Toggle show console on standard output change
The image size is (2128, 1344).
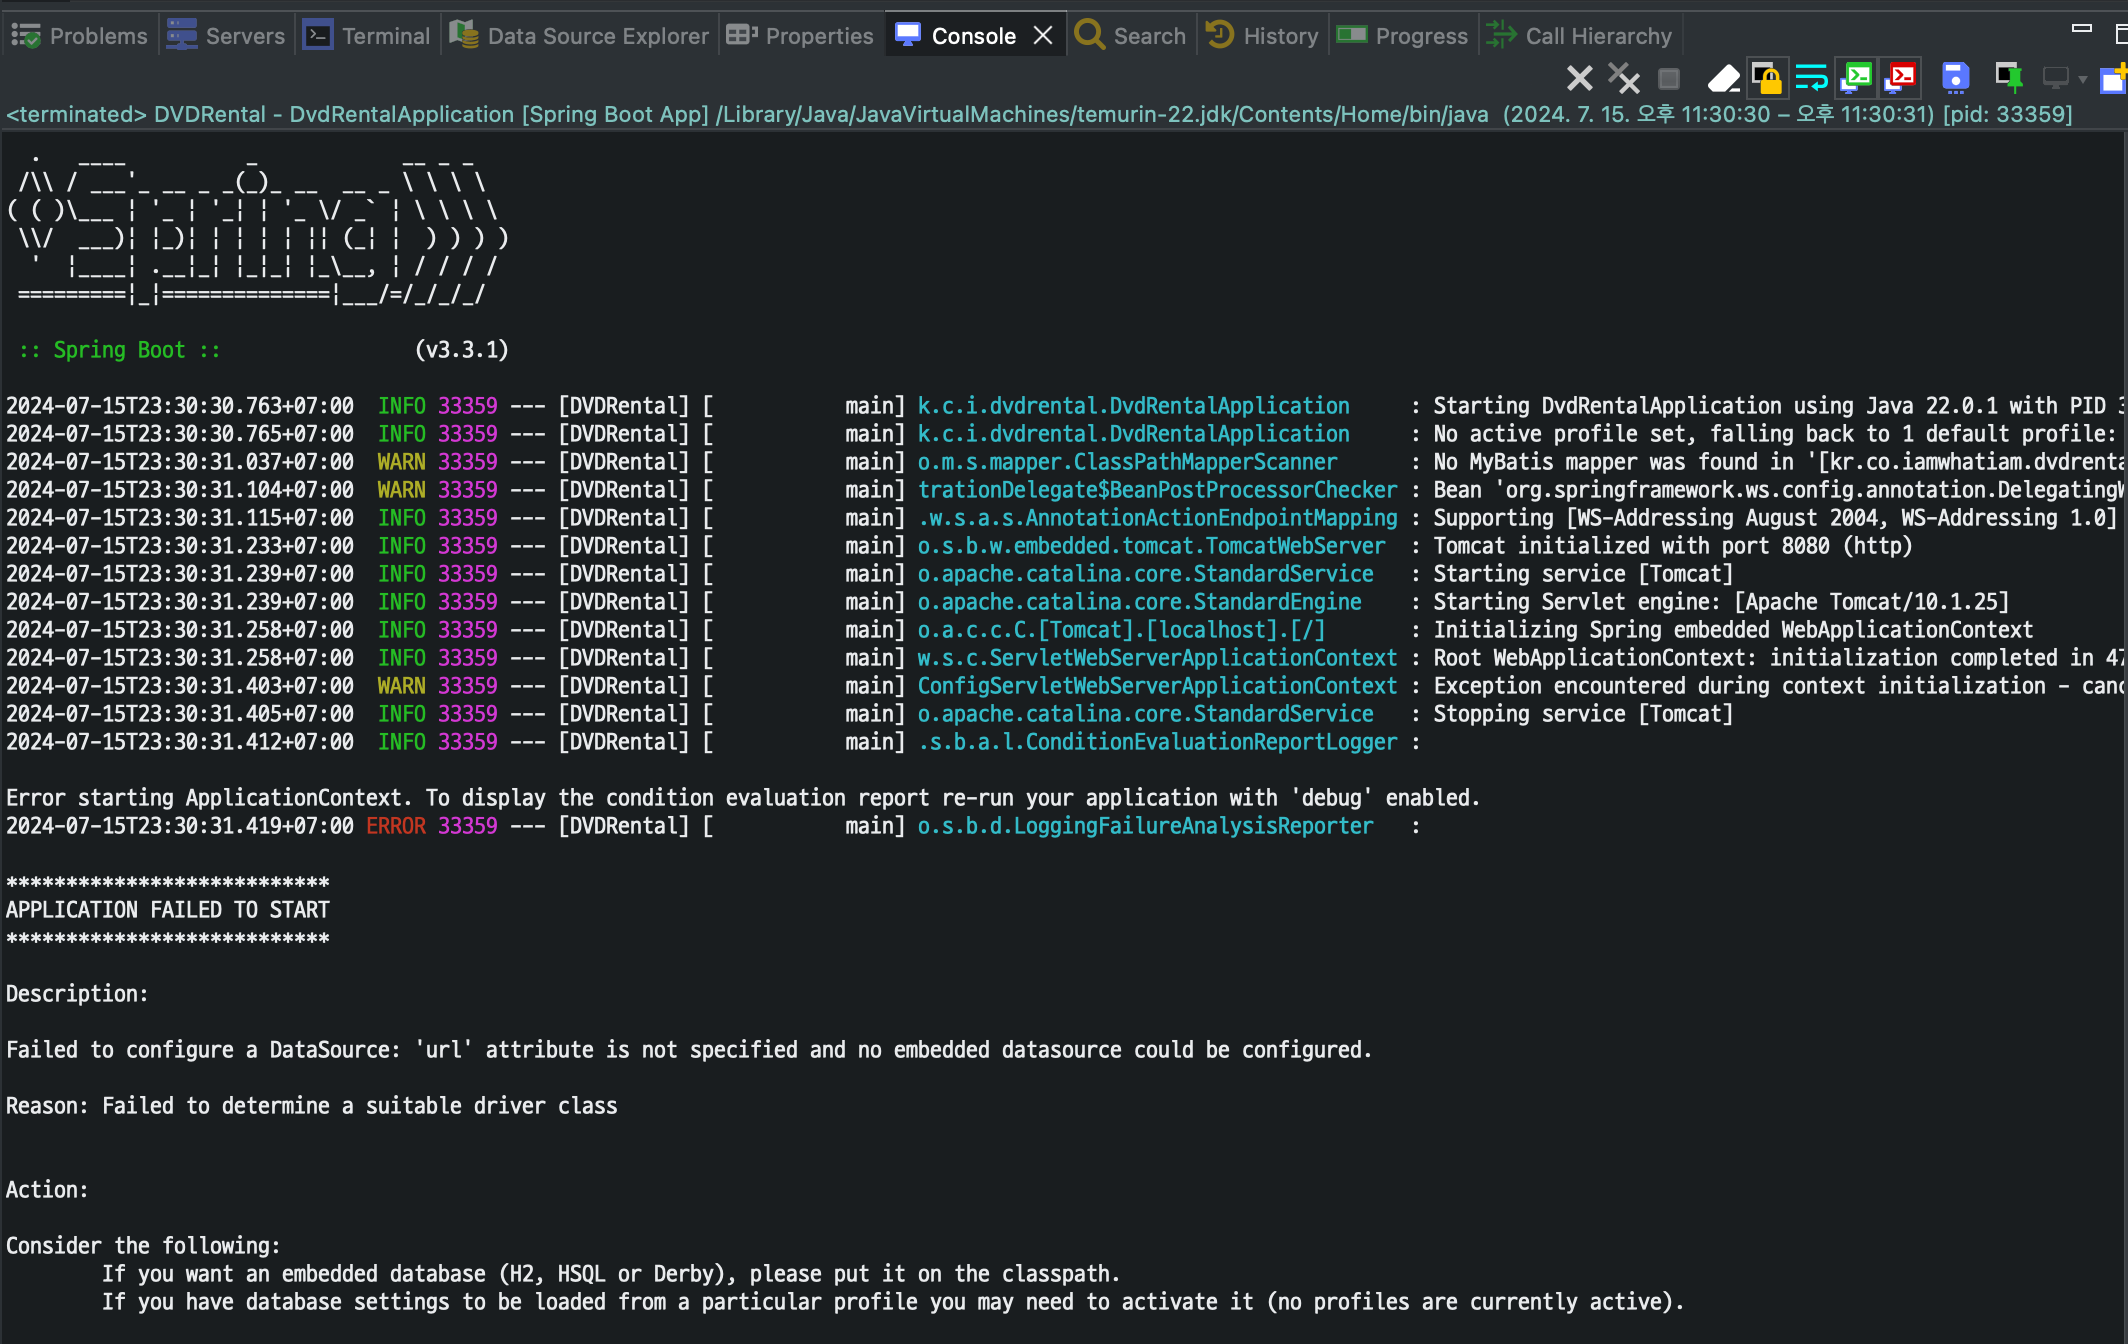(1856, 78)
